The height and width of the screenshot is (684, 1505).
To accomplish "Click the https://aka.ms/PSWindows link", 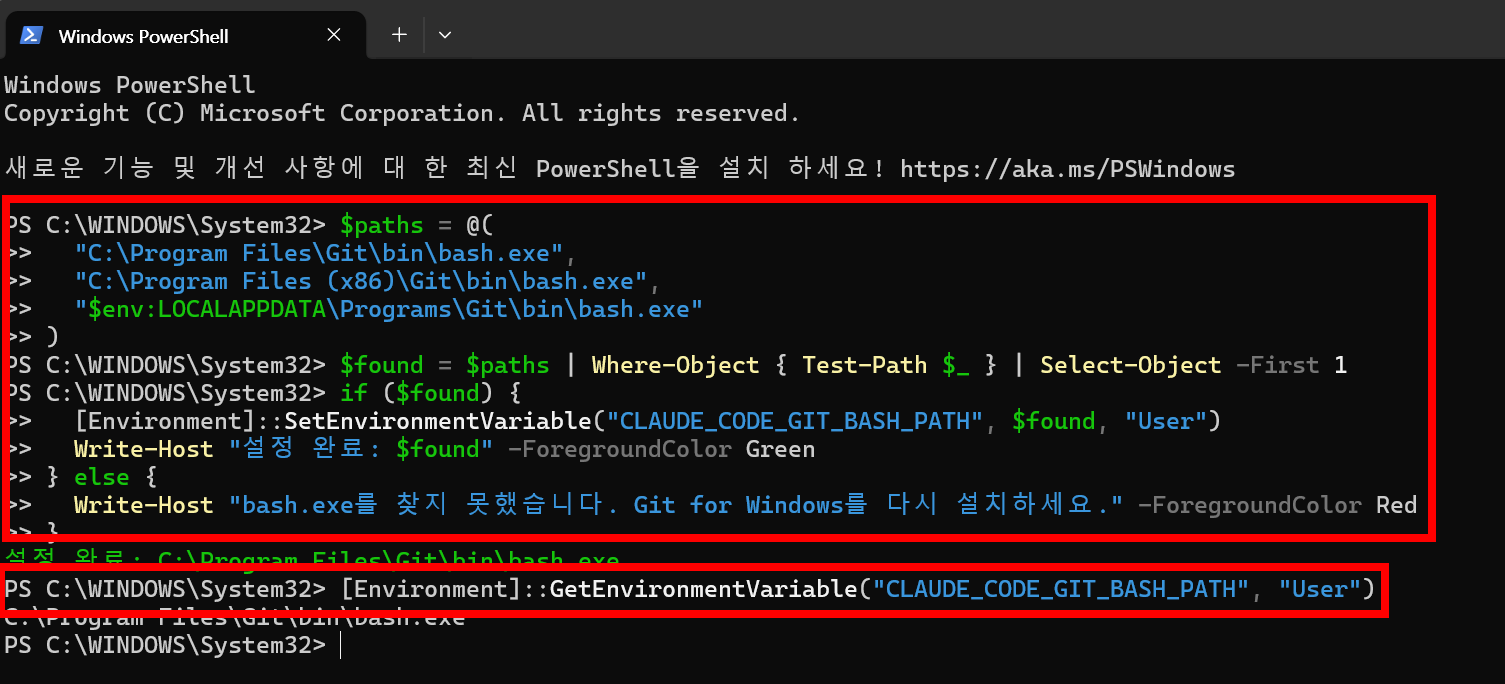I will click(1067, 169).
